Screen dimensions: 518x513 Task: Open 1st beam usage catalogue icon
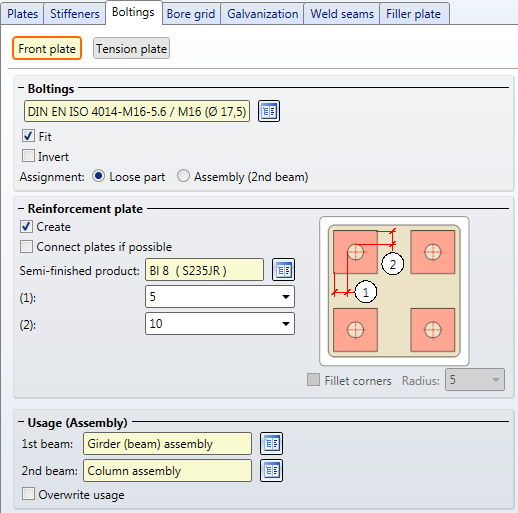click(271, 444)
